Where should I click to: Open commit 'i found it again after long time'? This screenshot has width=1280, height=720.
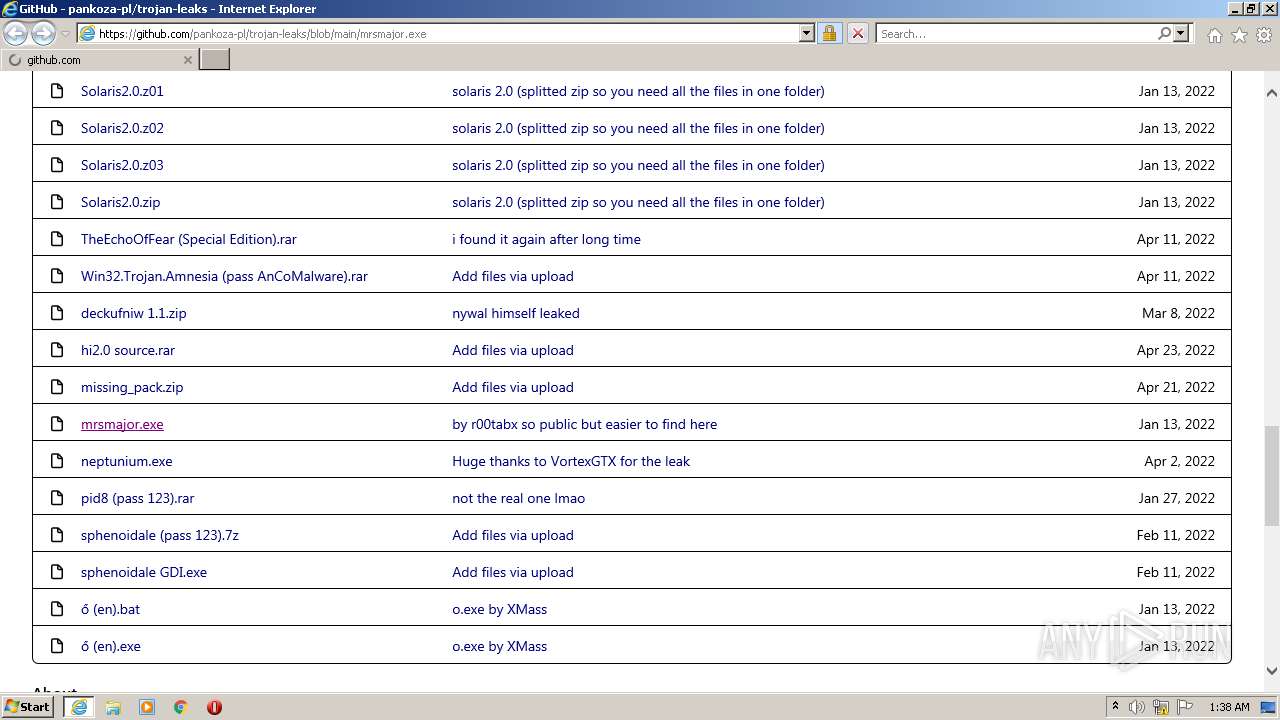546,239
